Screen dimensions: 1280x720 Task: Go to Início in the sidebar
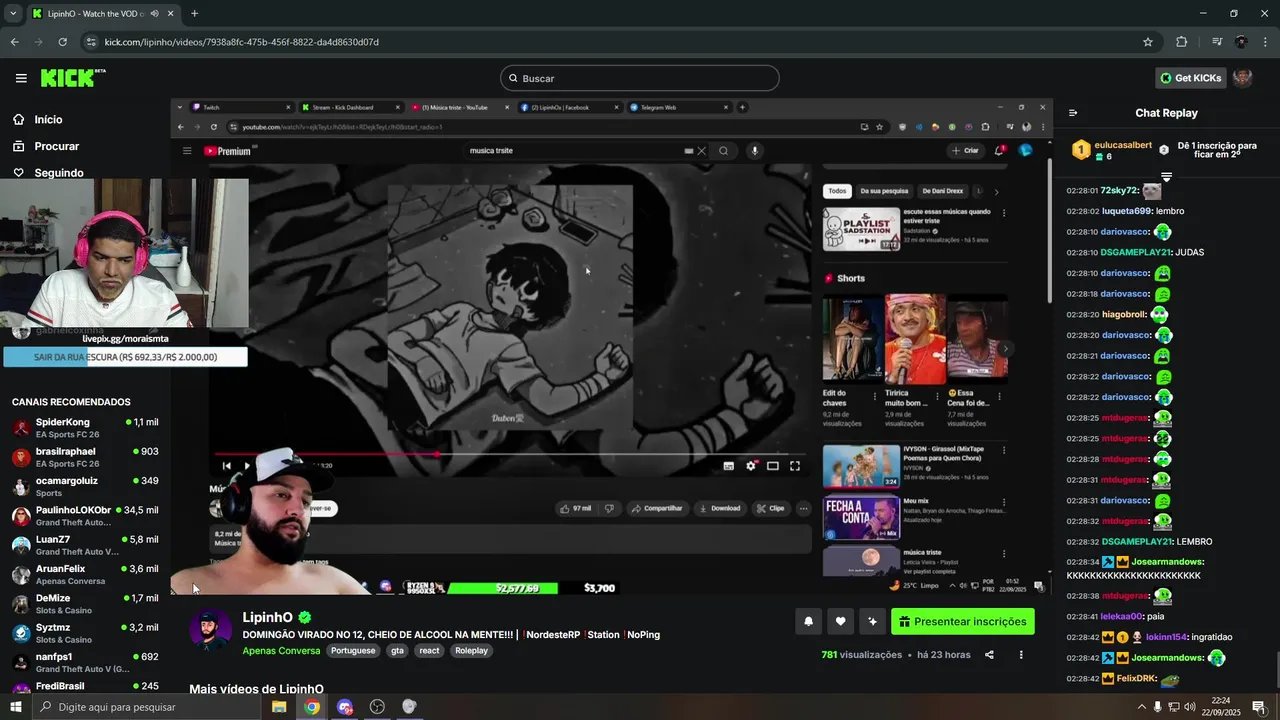point(48,120)
